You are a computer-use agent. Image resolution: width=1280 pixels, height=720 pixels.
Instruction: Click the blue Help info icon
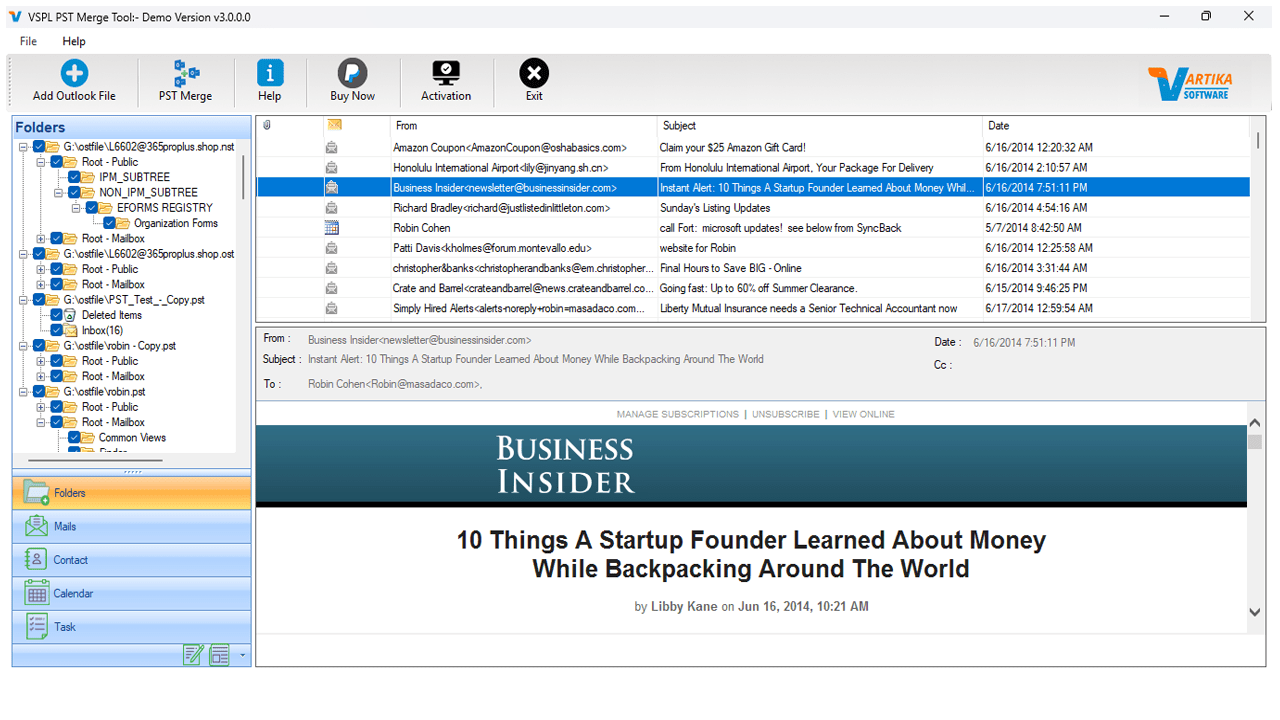pos(270,74)
